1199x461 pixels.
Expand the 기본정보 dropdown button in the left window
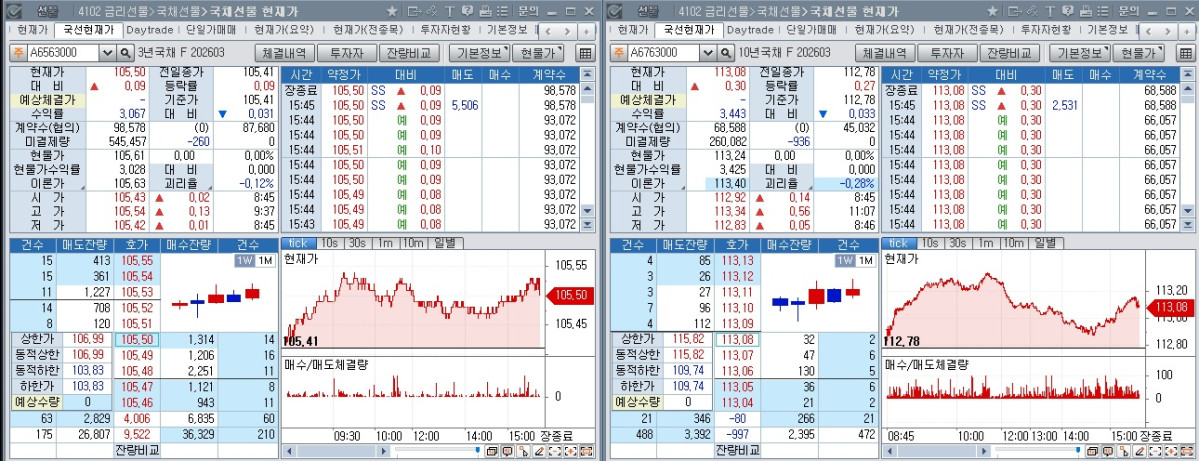pos(479,53)
